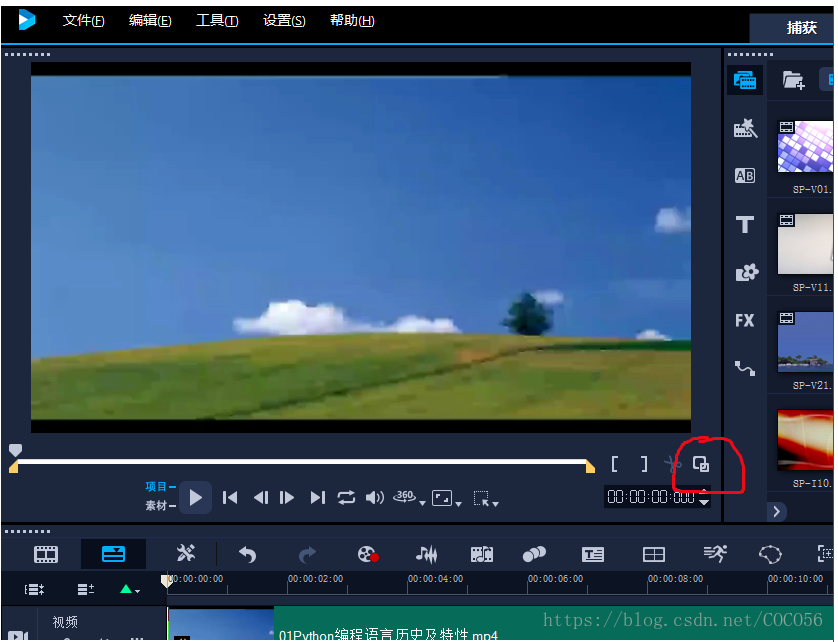Jump to the end of the clip

[317, 498]
